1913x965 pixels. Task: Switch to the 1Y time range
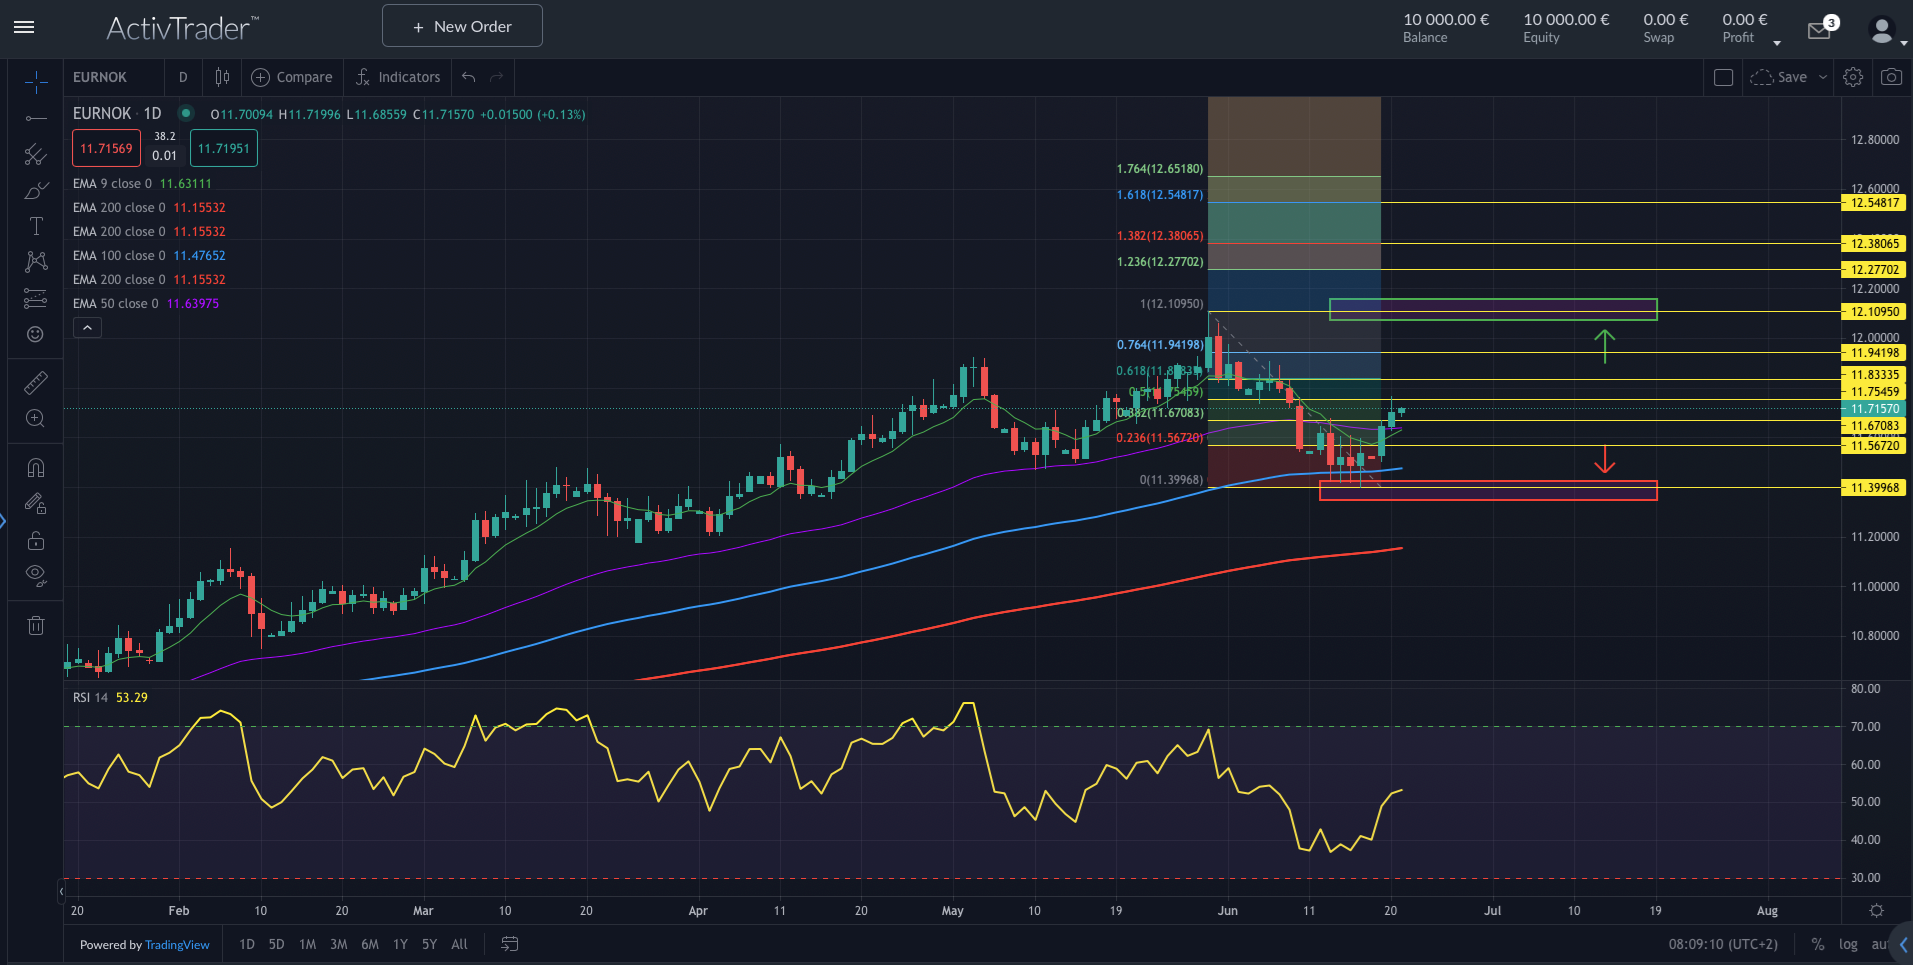pyautogui.click(x=400, y=944)
